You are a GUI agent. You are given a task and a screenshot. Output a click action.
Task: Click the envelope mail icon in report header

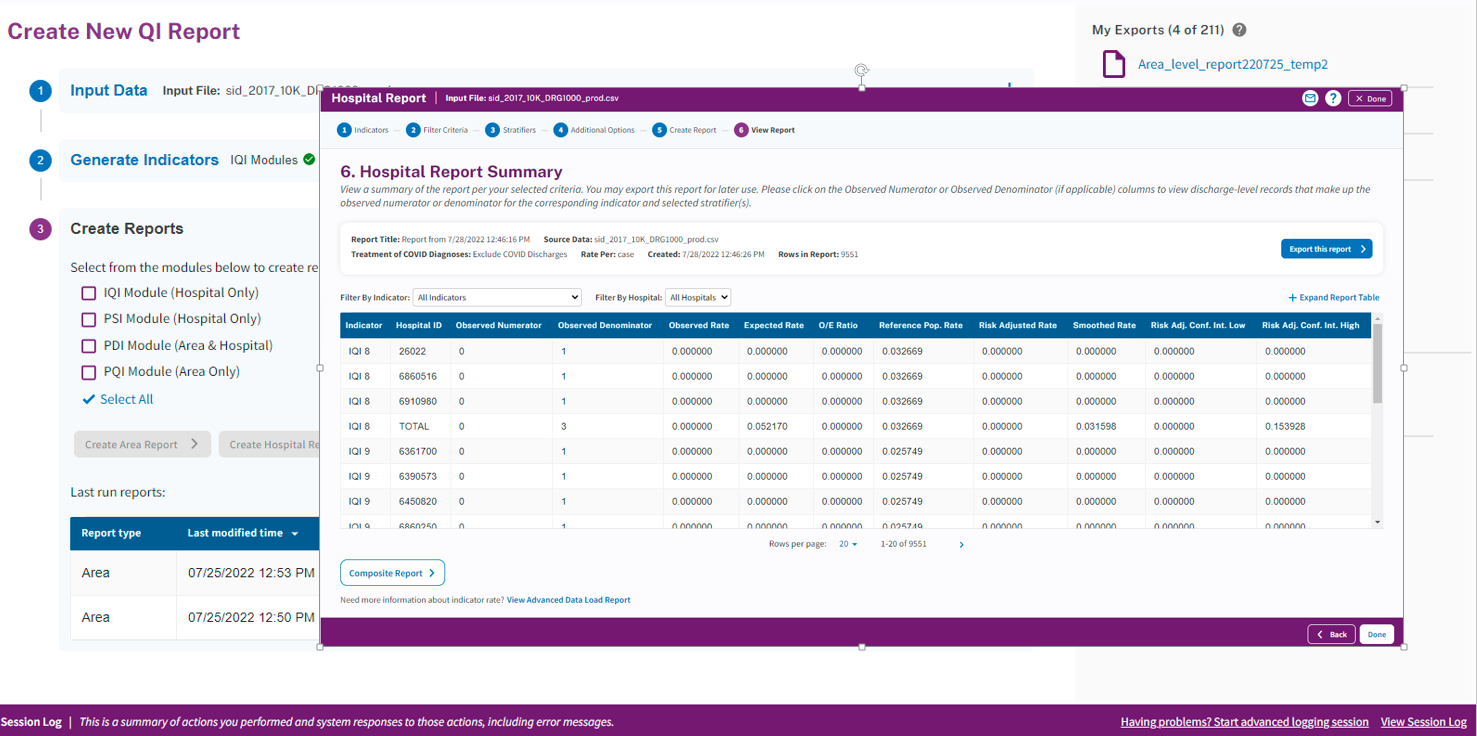[1310, 98]
